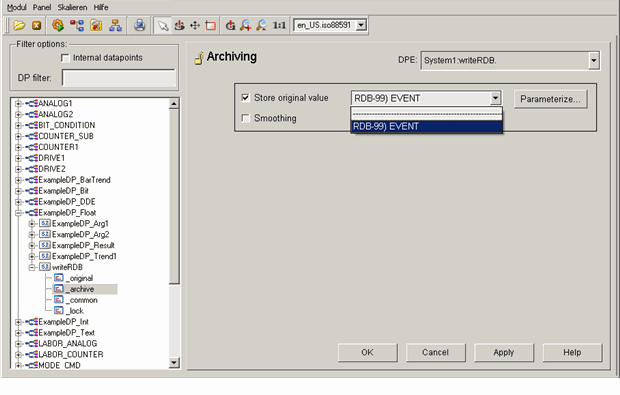The height and width of the screenshot is (395, 620).
Task: Collapse the writeRDB tree node
Action: (32, 267)
